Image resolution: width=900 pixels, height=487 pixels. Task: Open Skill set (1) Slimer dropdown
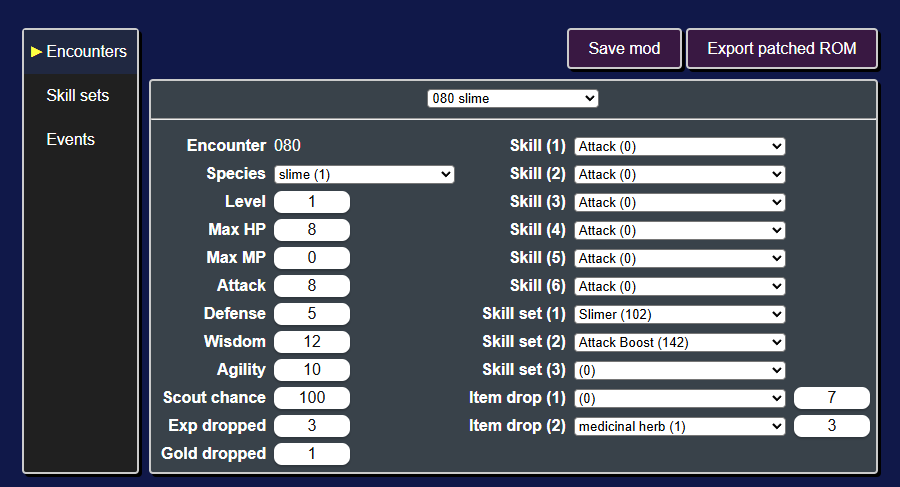[680, 315]
